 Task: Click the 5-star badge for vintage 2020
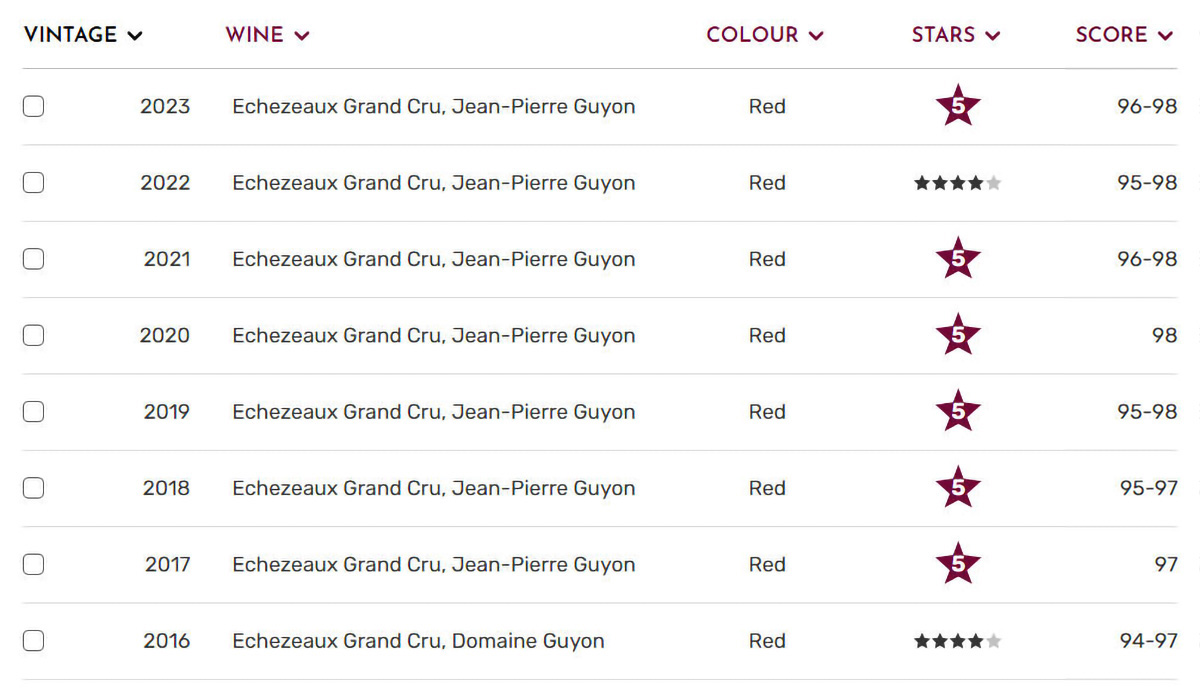point(958,335)
